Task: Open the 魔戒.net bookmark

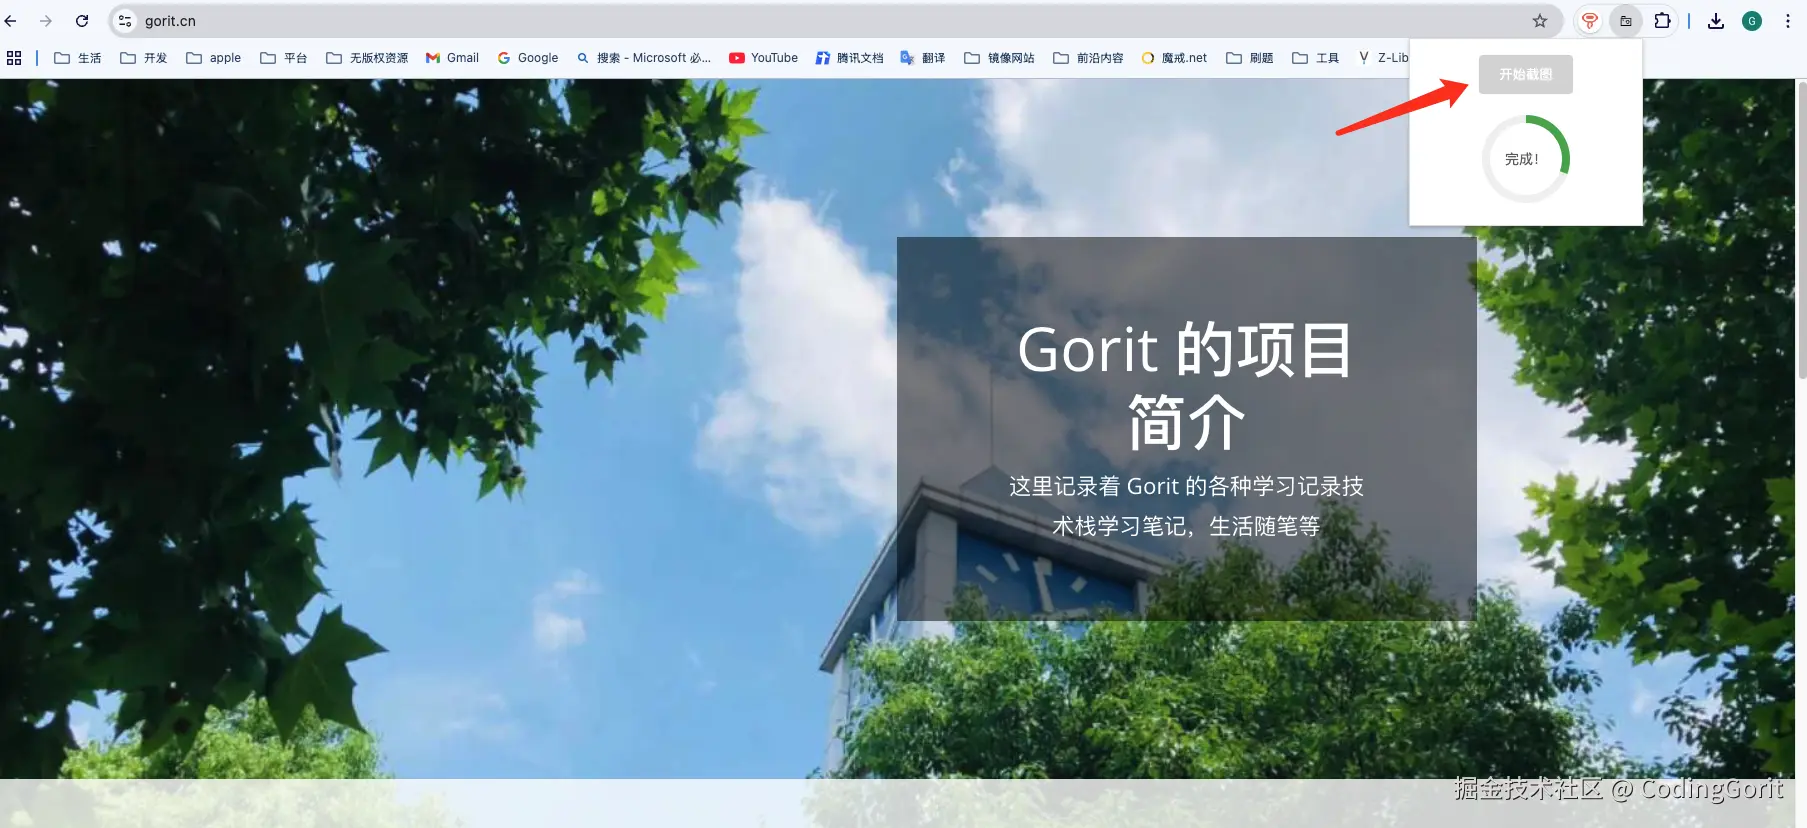Action: pyautogui.click(x=1174, y=58)
